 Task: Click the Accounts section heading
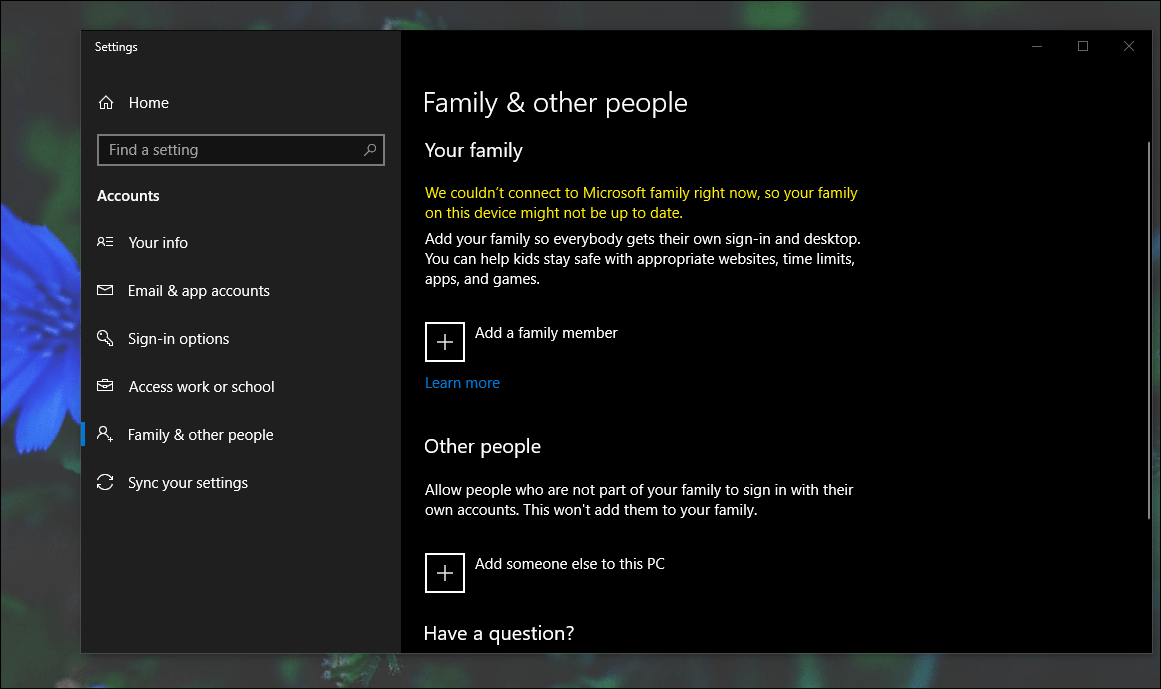tap(128, 196)
